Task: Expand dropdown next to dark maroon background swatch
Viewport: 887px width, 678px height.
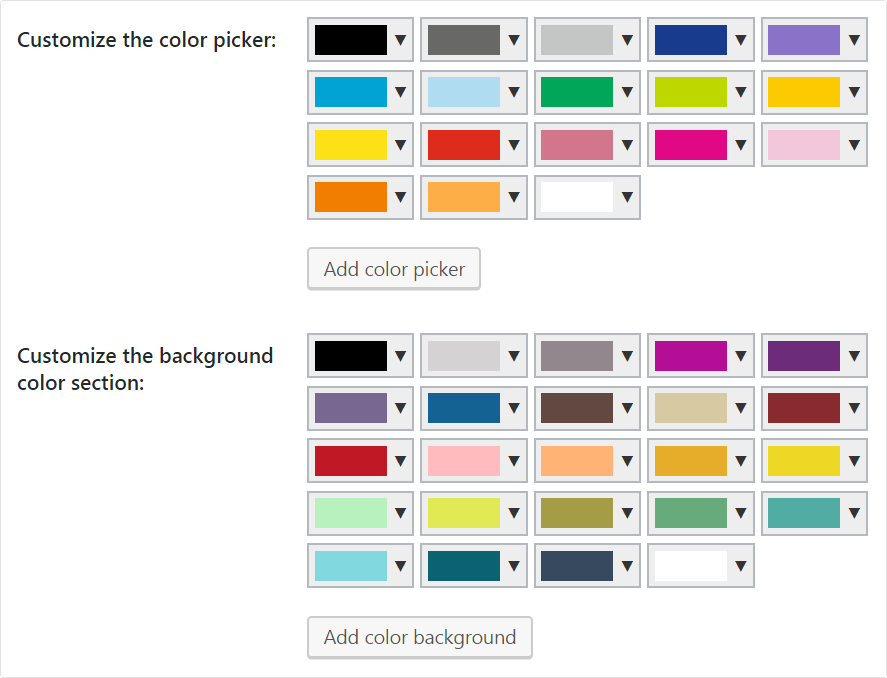Action: [854, 408]
